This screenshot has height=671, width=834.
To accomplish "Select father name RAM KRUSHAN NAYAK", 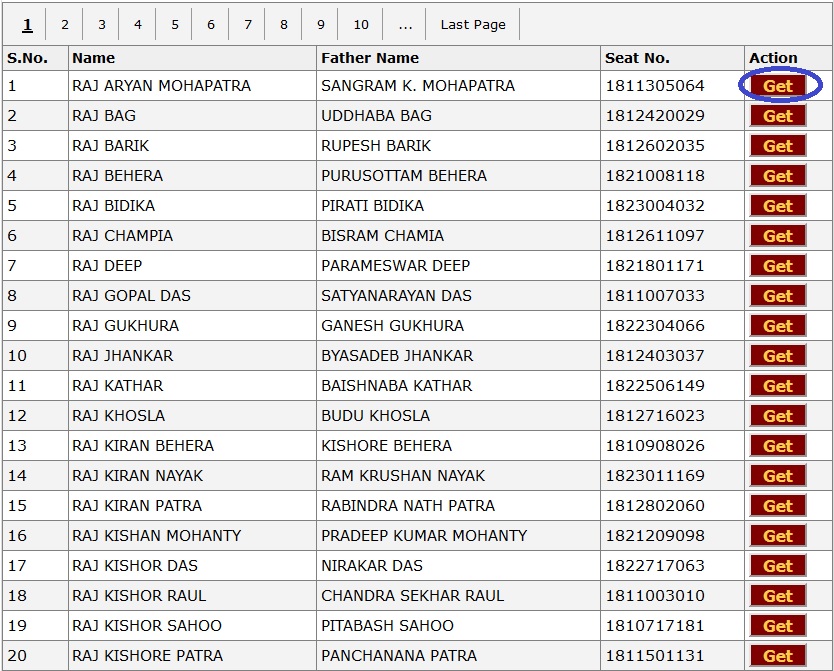I will coord(403,475).
